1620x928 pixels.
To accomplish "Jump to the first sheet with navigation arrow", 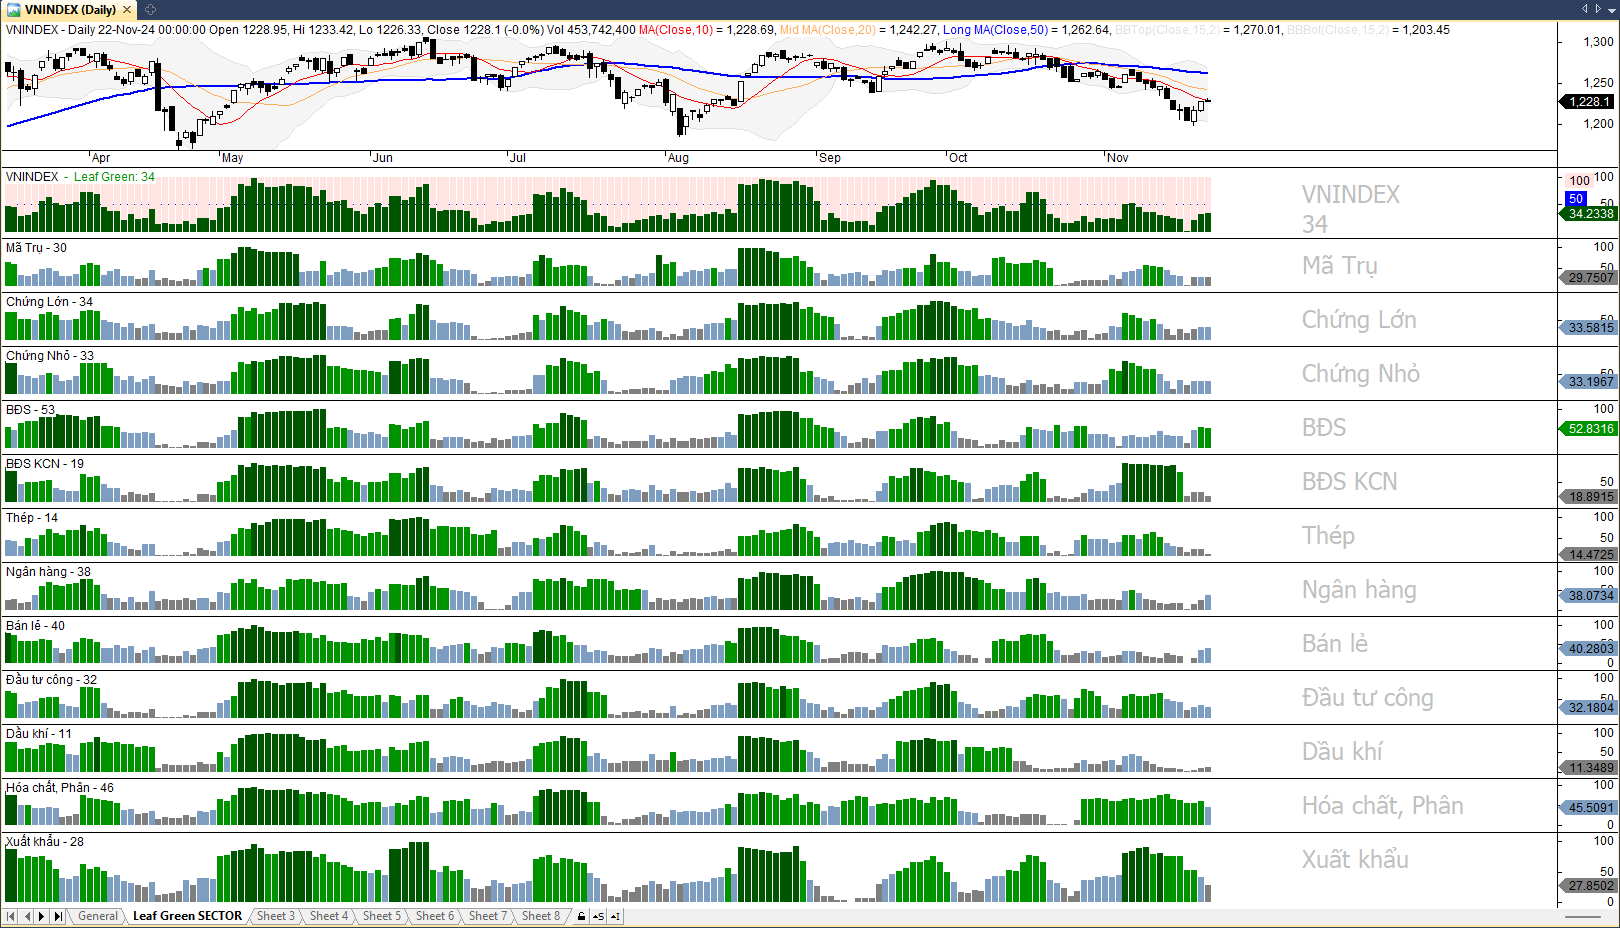I will coord(11,916).
